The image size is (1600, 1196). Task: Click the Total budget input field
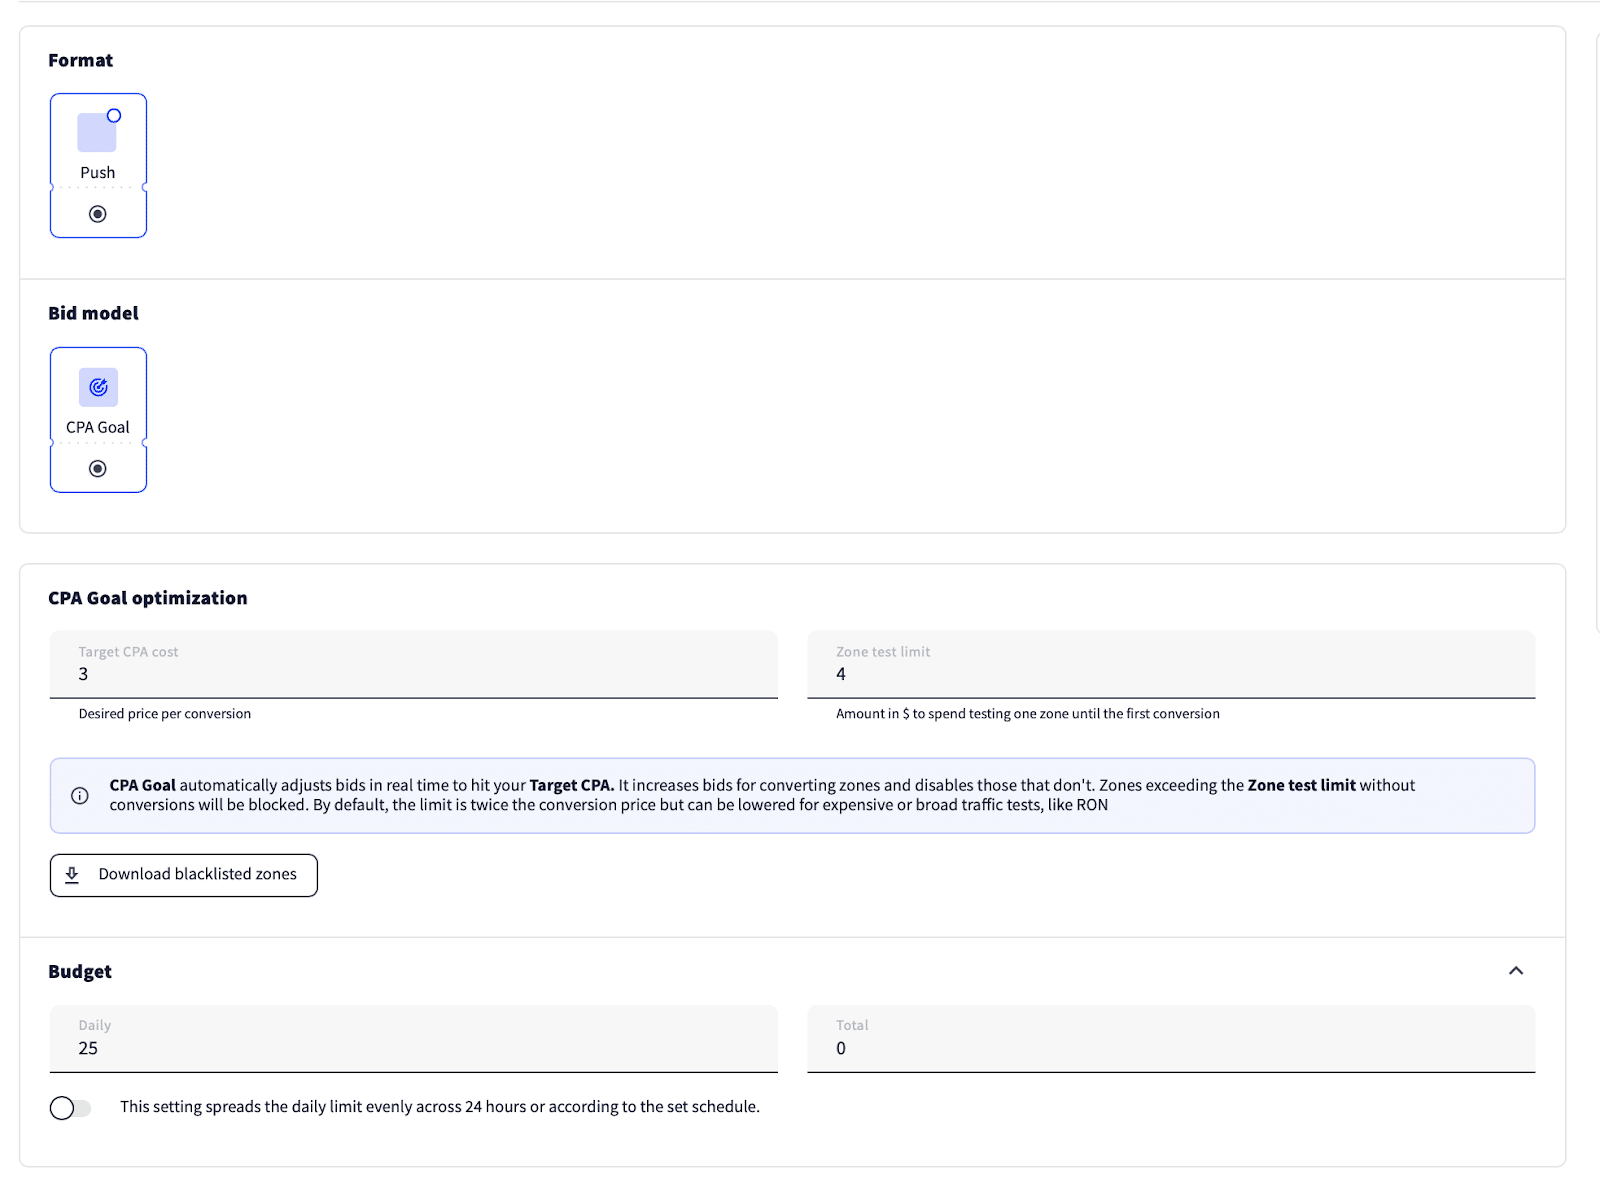pyautogui.click(x=1170, y=1047)
